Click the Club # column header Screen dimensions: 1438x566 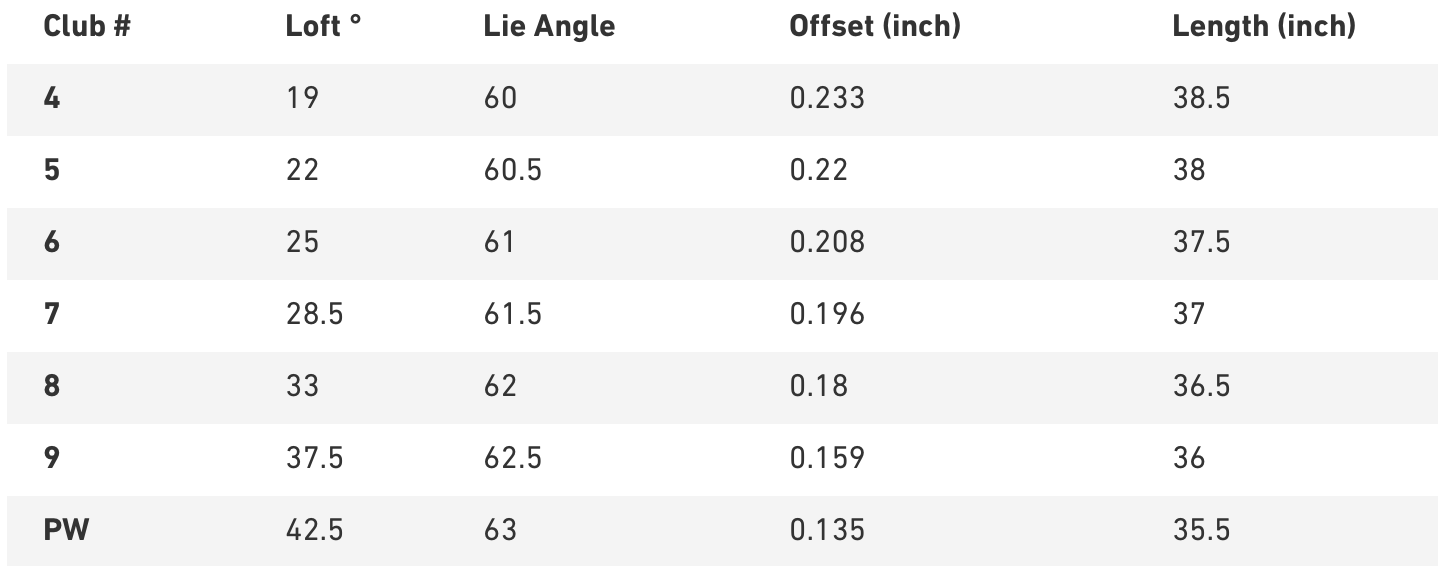click(87, 27)
